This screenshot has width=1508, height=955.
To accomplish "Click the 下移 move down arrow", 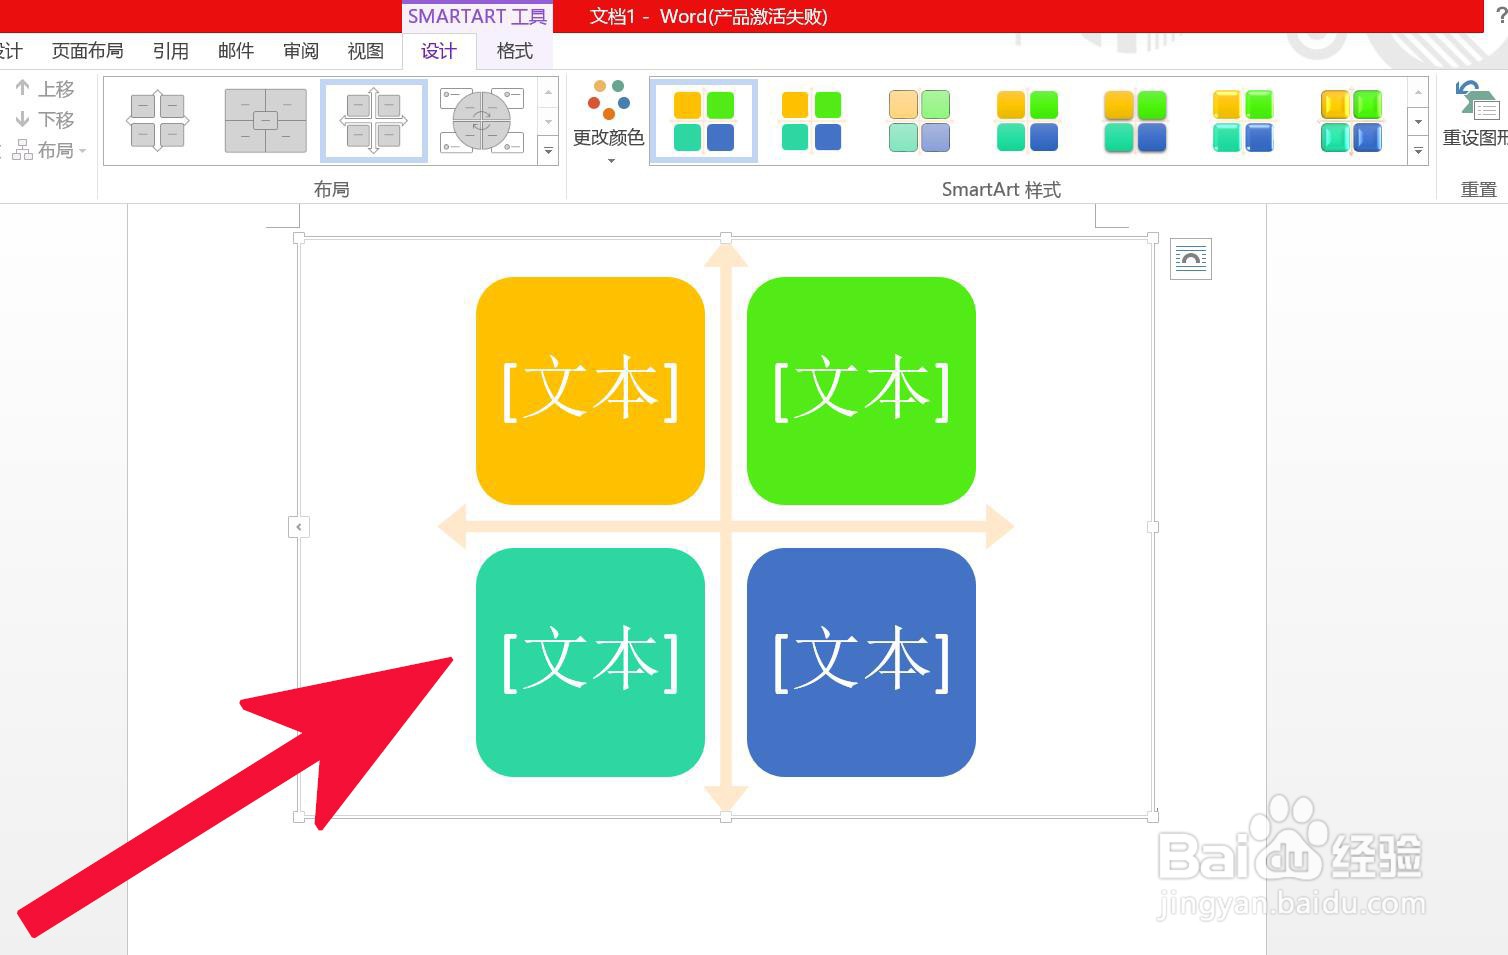I will pyautogui.click(x=45, y=120).
